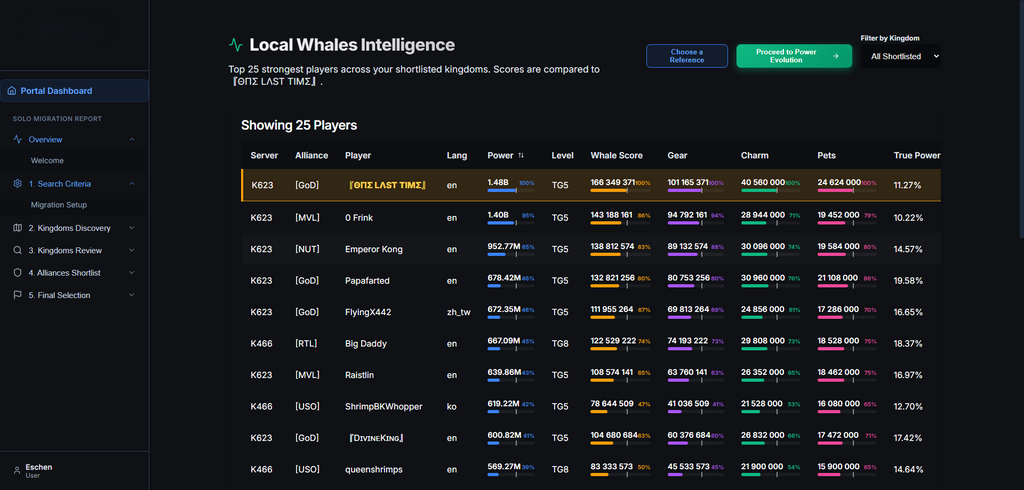Click the map icon for Kingdoms Discovery
The image size is (1024, 490).
[x=18, y=228]
